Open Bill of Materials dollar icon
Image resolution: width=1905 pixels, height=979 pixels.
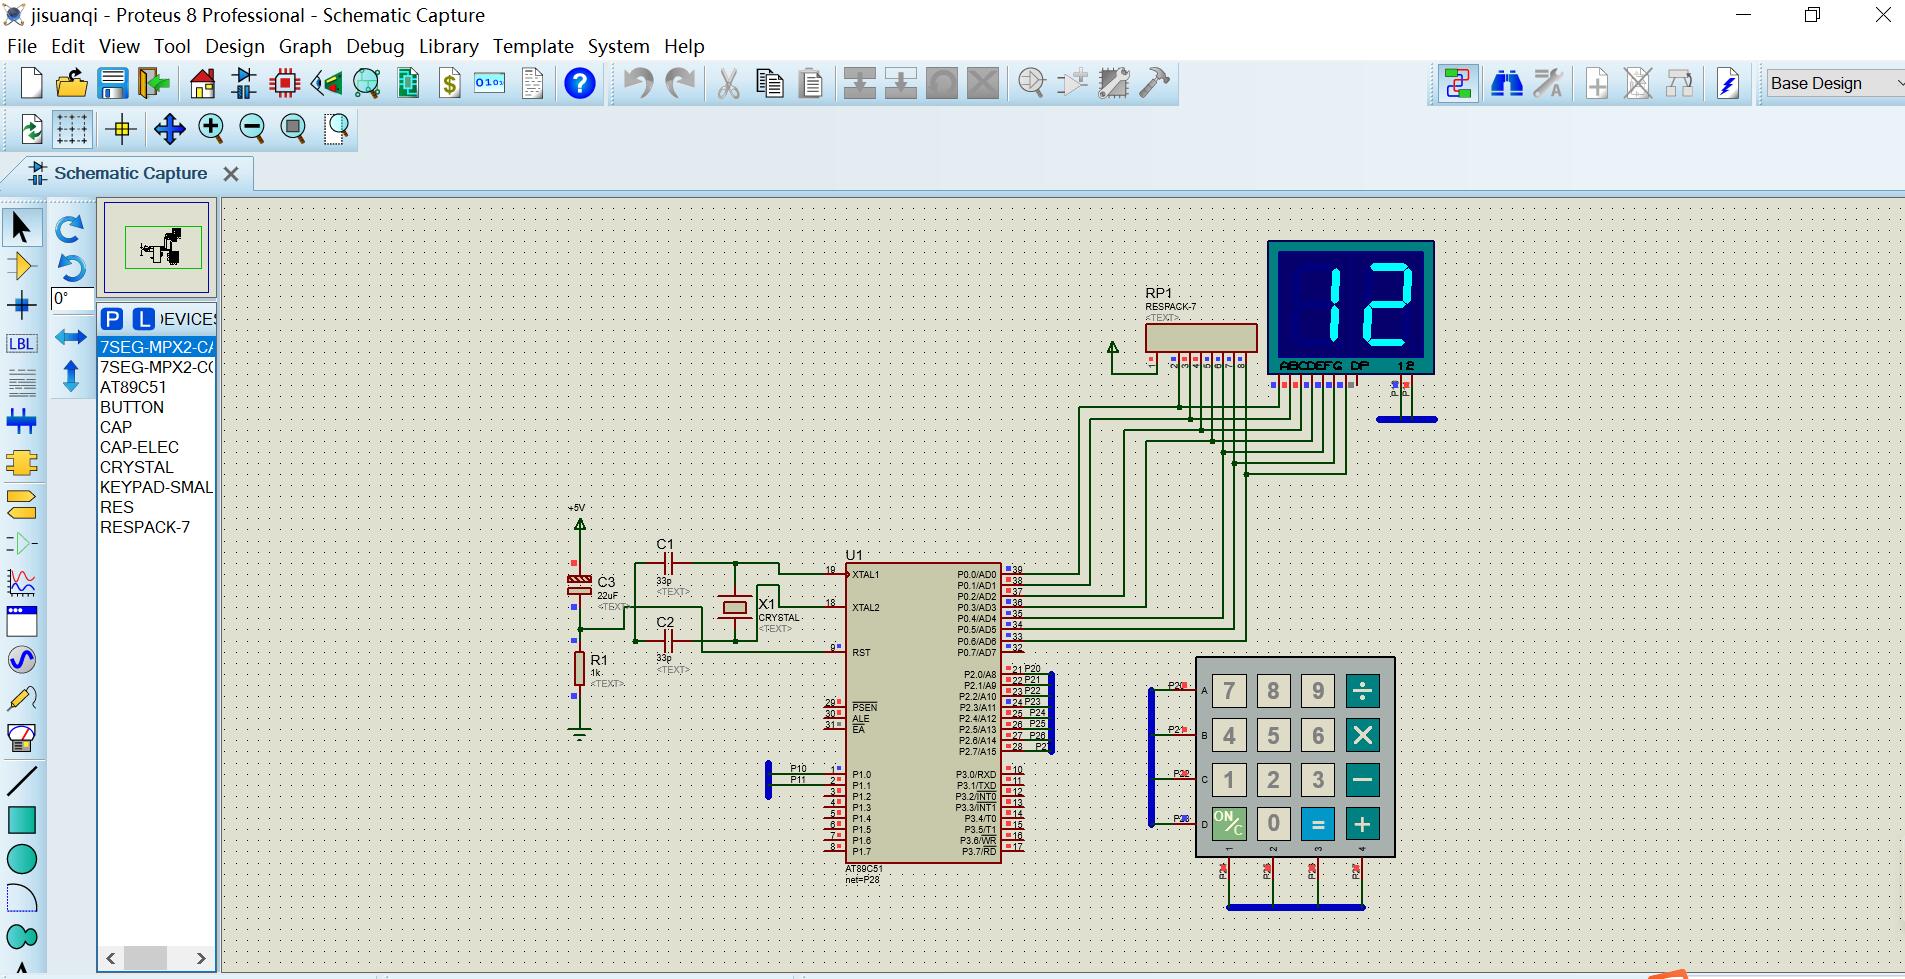pos(450,83)
